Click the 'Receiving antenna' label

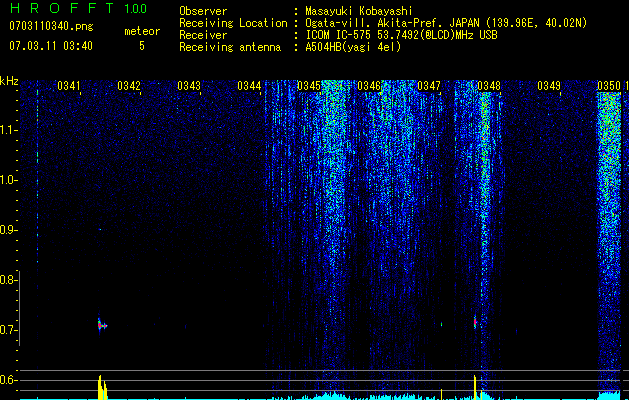[230, 47]
